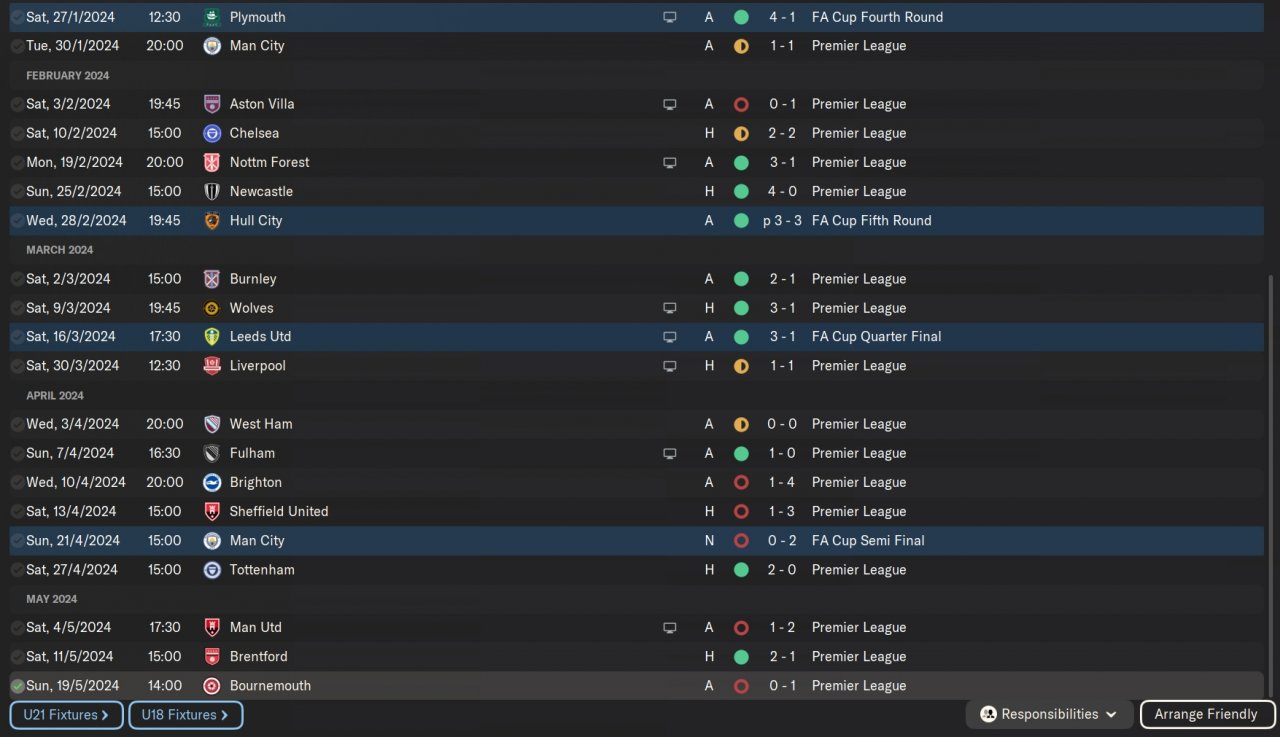
Task: Open the Responsibilities dropdown
Action: [x=1050, y=714]
